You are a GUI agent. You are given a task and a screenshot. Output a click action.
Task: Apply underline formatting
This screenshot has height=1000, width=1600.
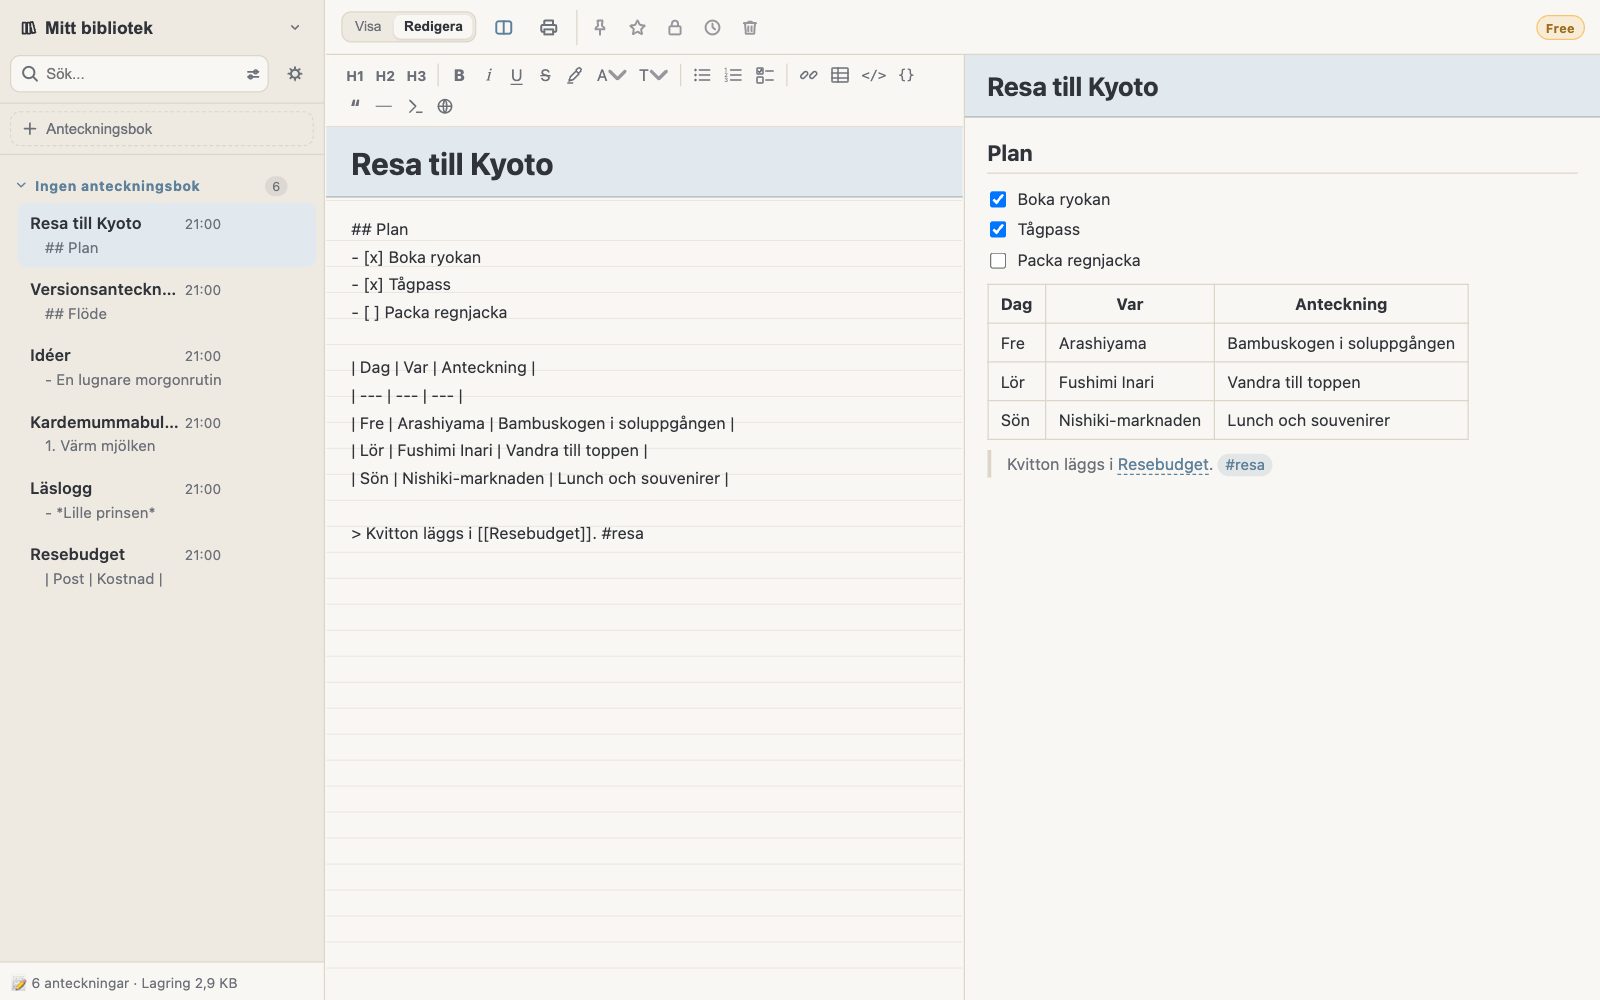516,75
